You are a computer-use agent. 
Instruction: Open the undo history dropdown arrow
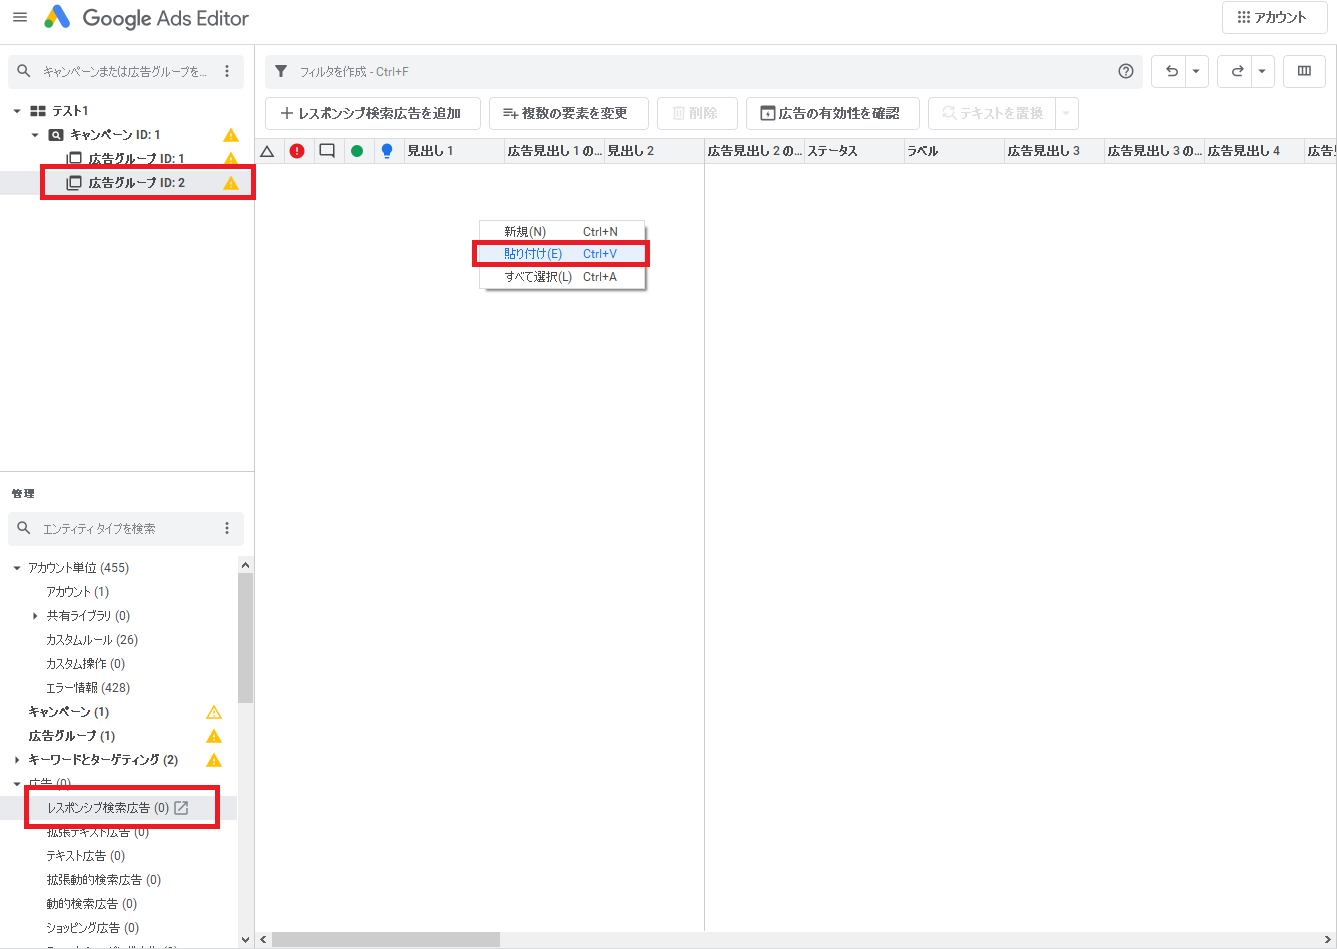tap(1196, 71)
